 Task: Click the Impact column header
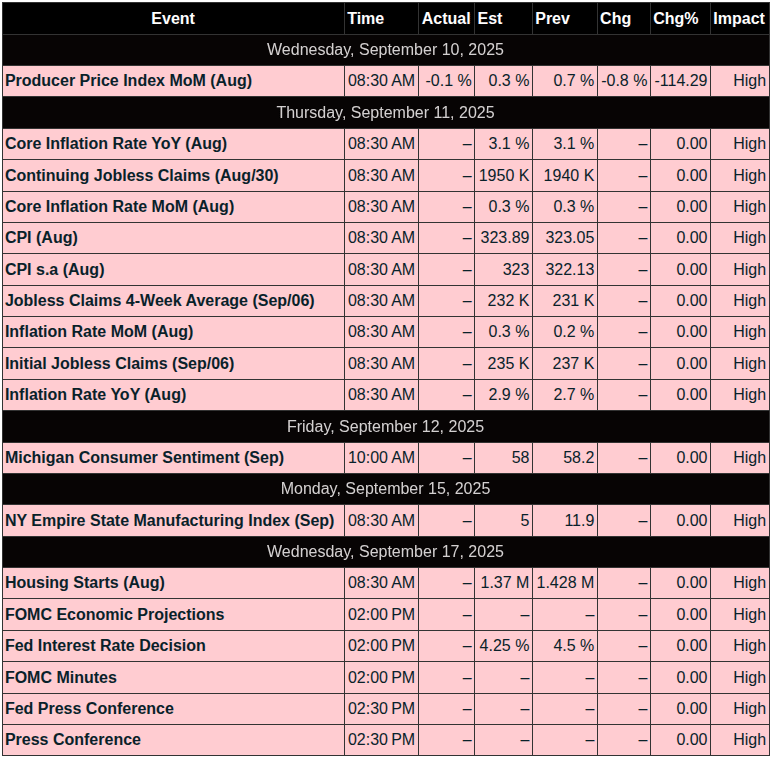click(739, 18)
